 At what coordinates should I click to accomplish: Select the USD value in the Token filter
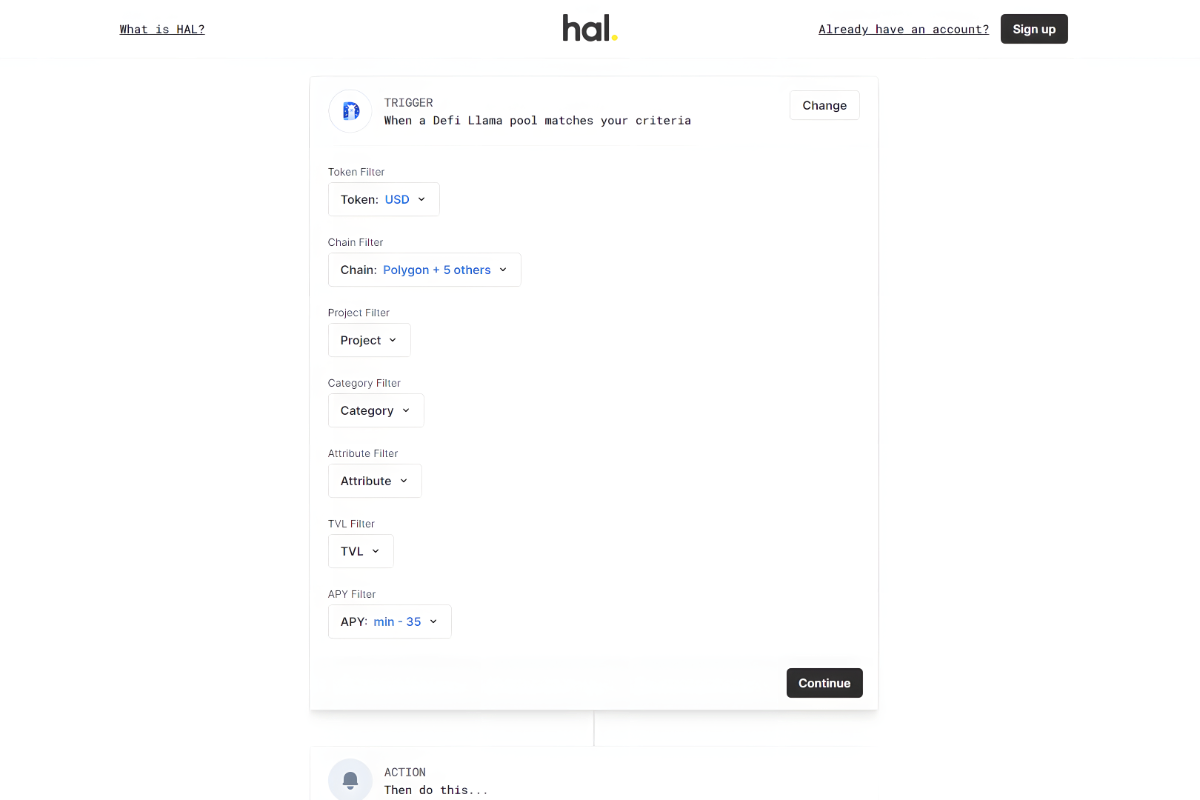click(x=396, y=199)
